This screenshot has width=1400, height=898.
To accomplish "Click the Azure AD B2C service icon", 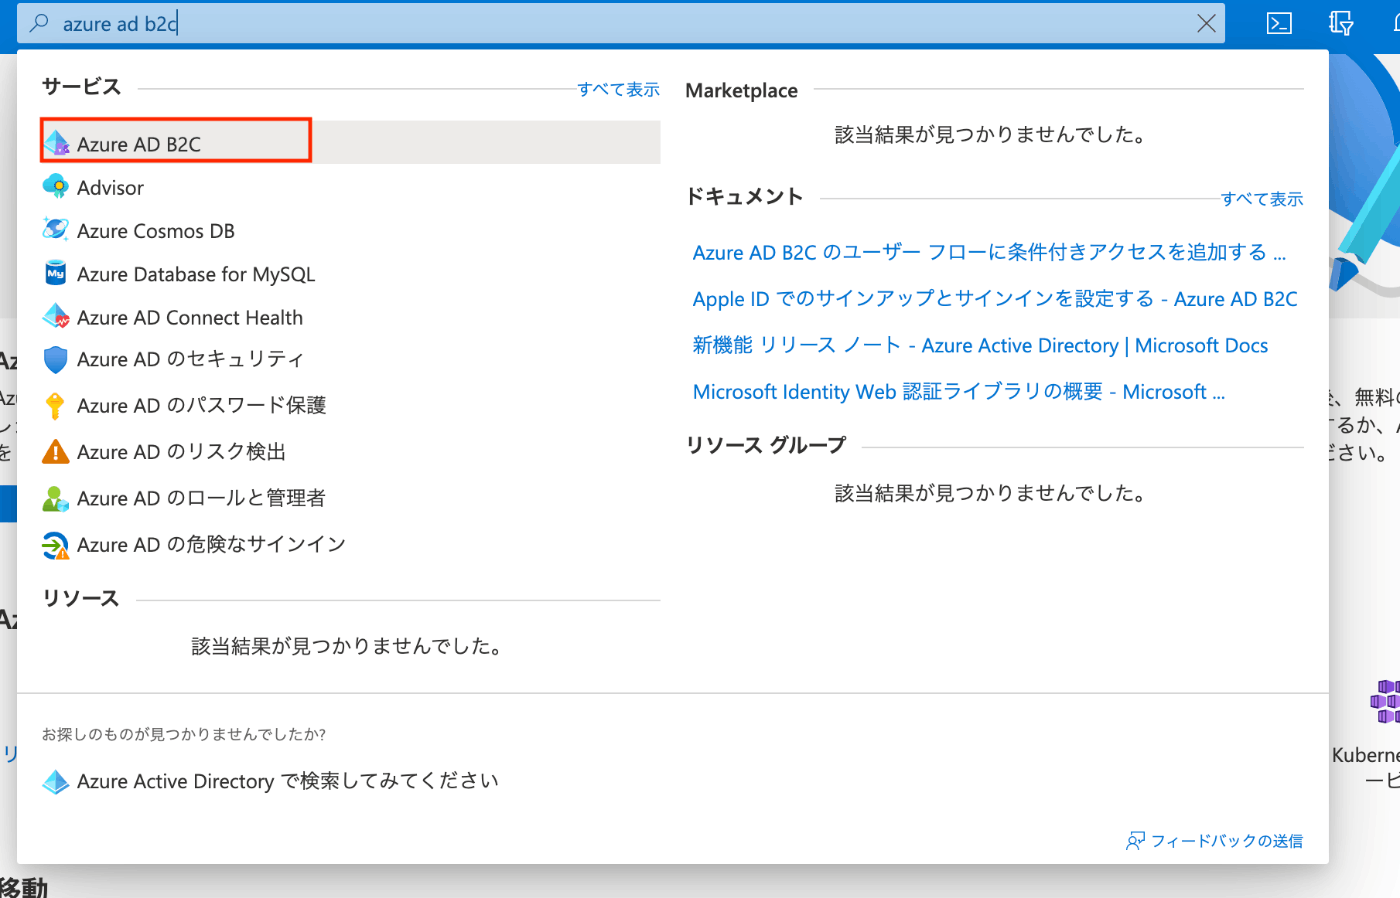I will click(56, 143).
